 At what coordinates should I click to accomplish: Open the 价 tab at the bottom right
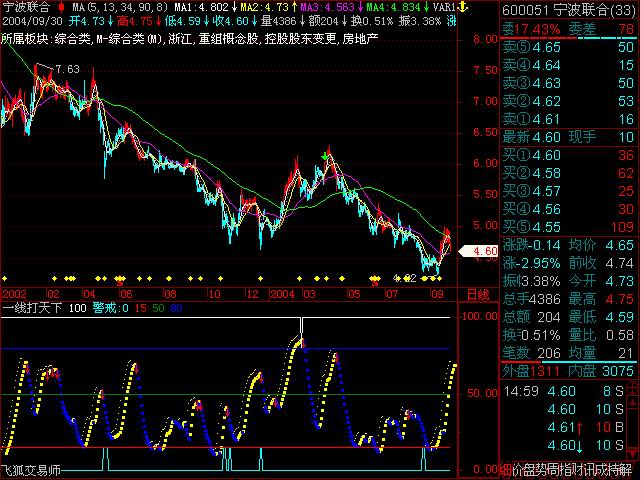[518, 470]
